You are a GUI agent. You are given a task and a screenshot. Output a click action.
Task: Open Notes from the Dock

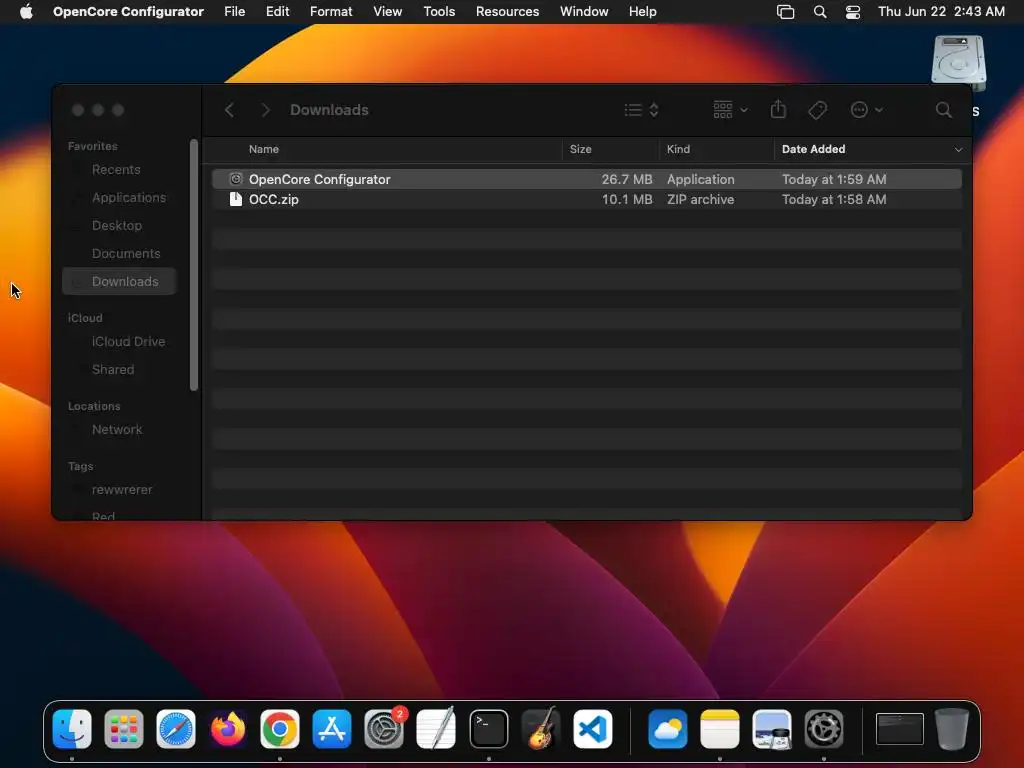click(720, 729)
